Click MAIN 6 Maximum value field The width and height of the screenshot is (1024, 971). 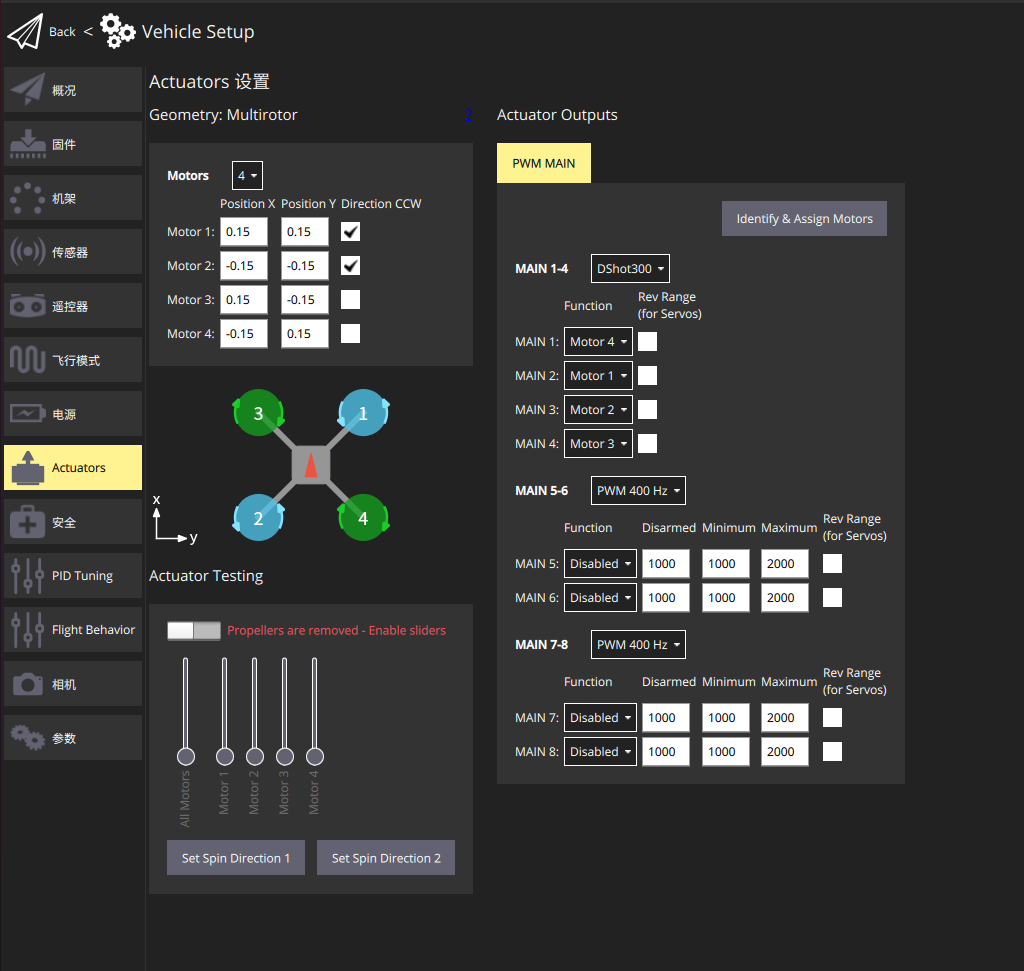(x=784, y=597)
